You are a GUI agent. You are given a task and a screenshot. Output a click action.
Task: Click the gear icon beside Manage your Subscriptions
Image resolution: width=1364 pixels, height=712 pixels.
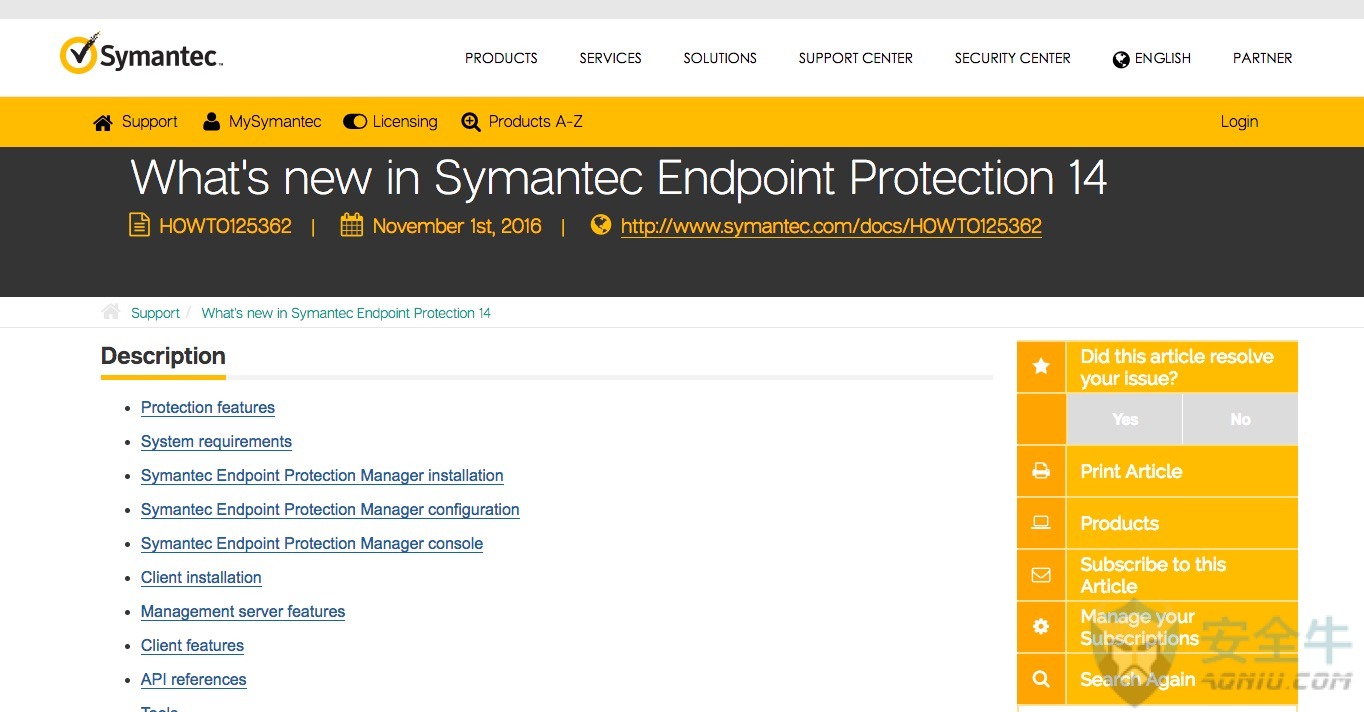pos(1041,627)
